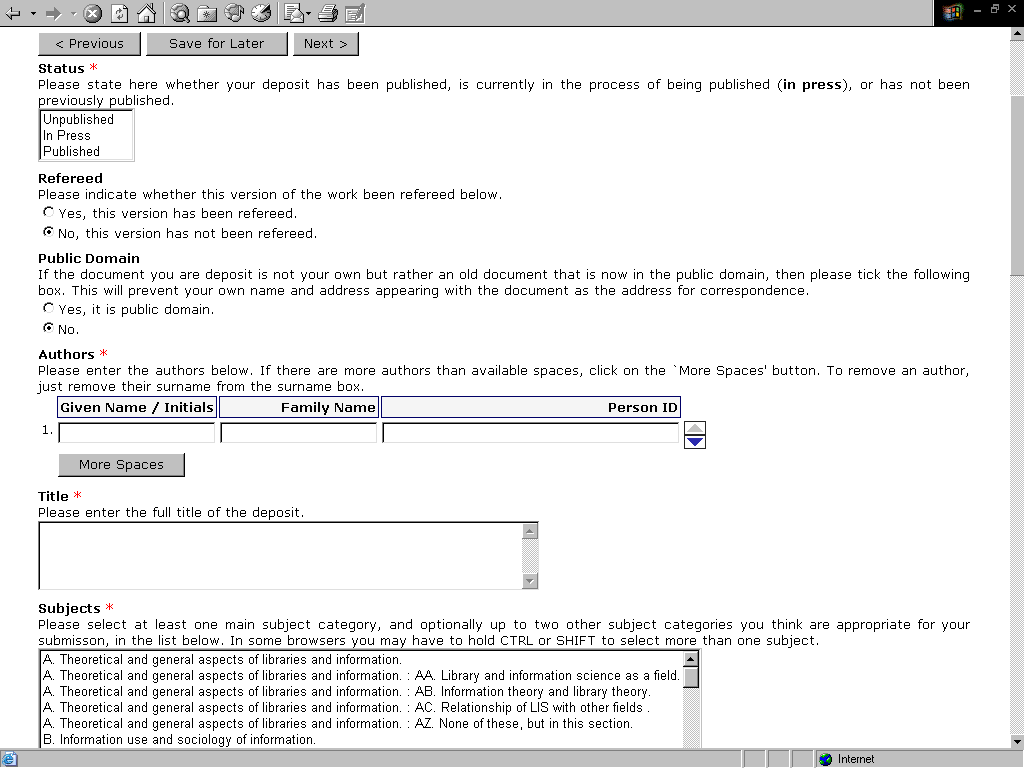Click the Family Name input field
Screen dimensions: 1024x768
click(298, 433)
